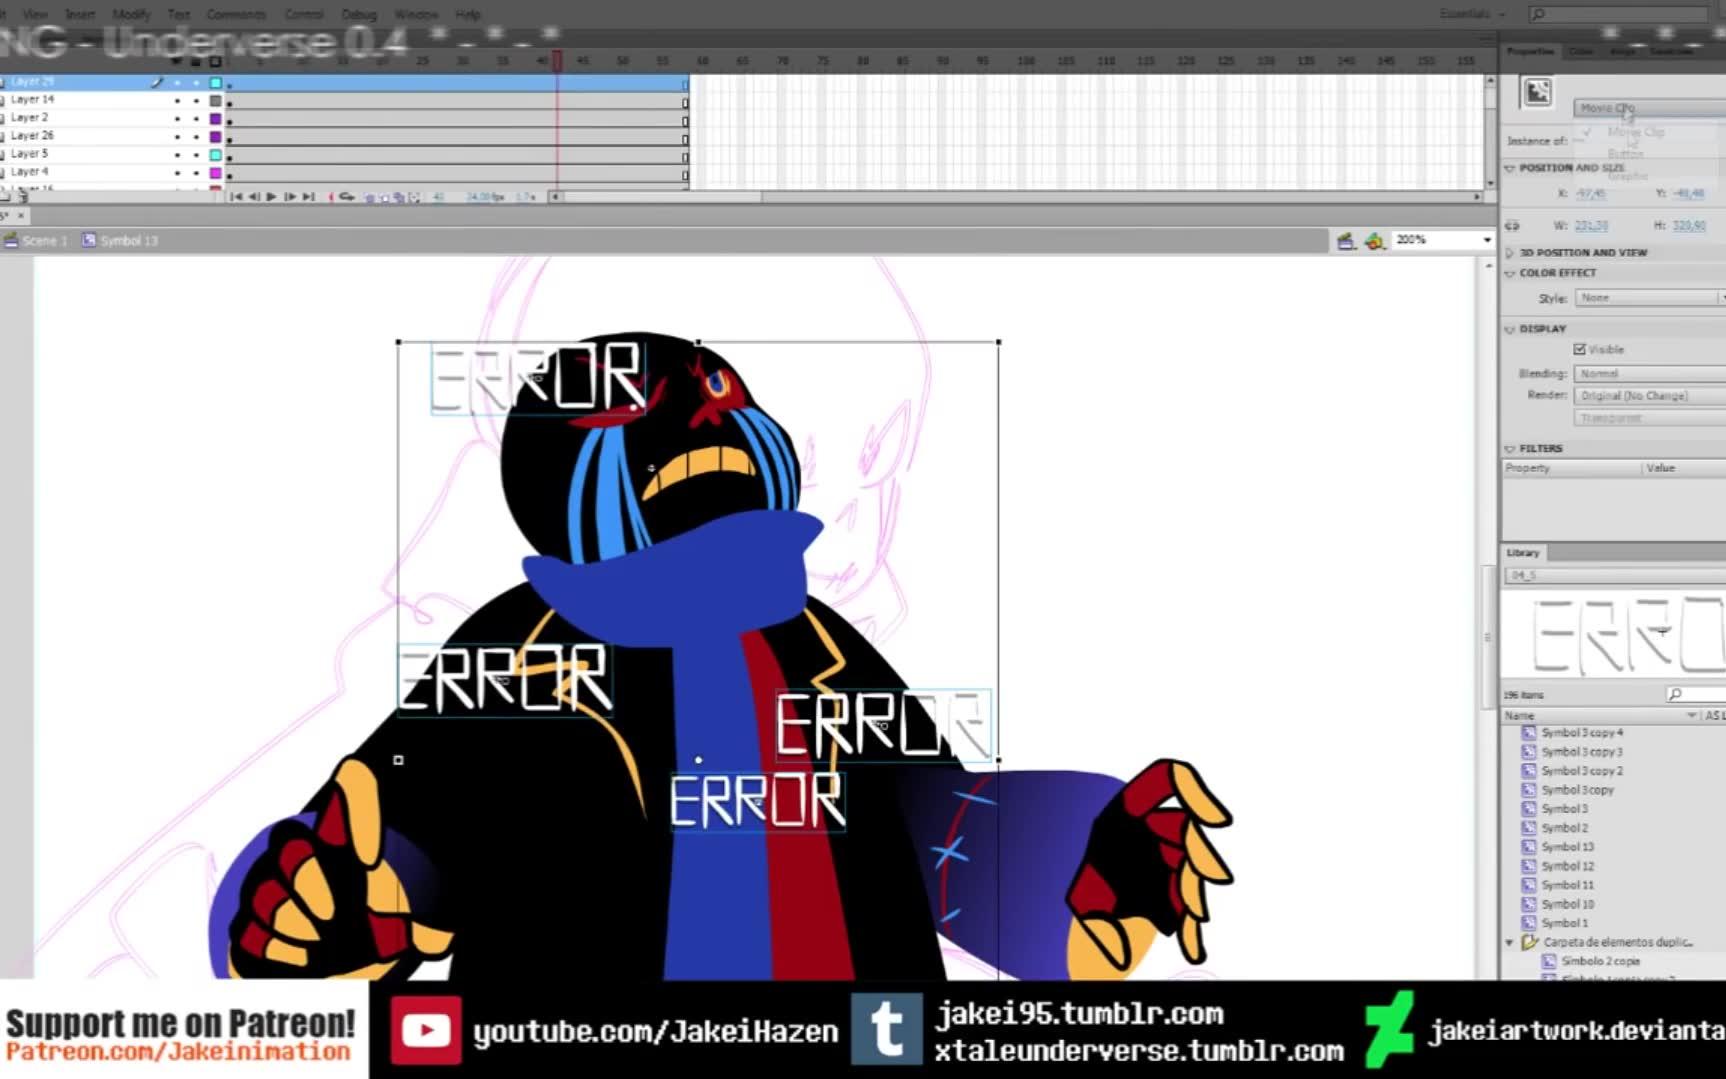Collapse the Color Effect section
The height and width of the screenshot is (1079, 1726).
(1510, 273)
